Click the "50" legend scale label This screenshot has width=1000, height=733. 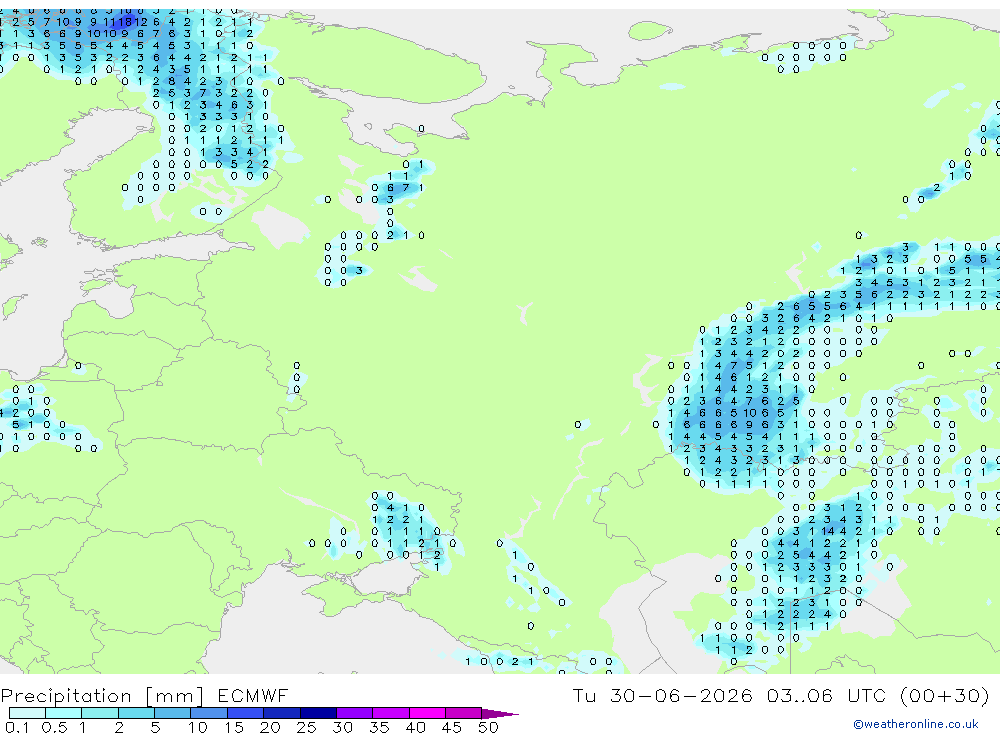pyautogui.click(x=488, y=727)
